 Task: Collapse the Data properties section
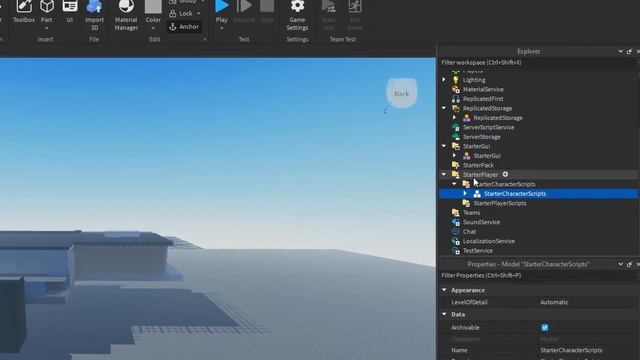coord(444,314)
